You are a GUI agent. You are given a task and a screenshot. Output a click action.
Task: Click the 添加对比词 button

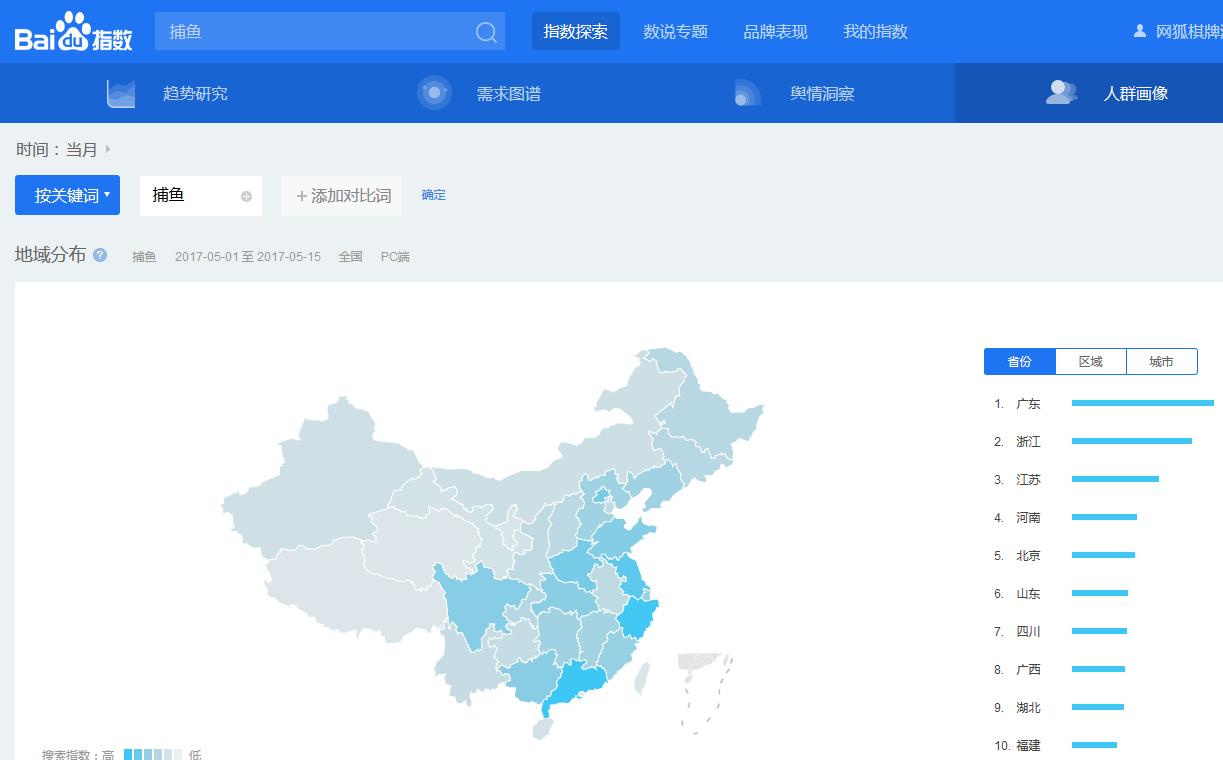[x=342, y=196]
